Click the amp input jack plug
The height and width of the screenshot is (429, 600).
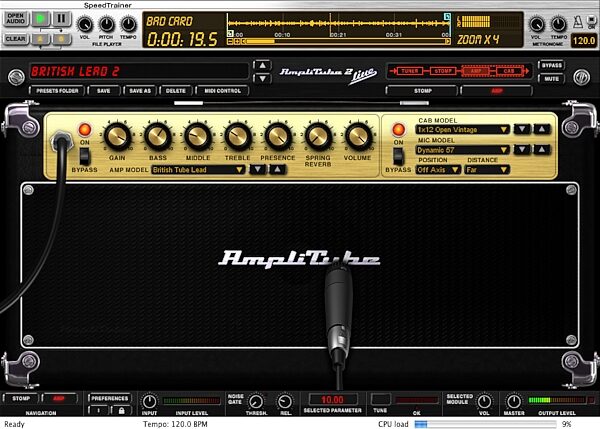pyautogui.click(x=61, y=141)
